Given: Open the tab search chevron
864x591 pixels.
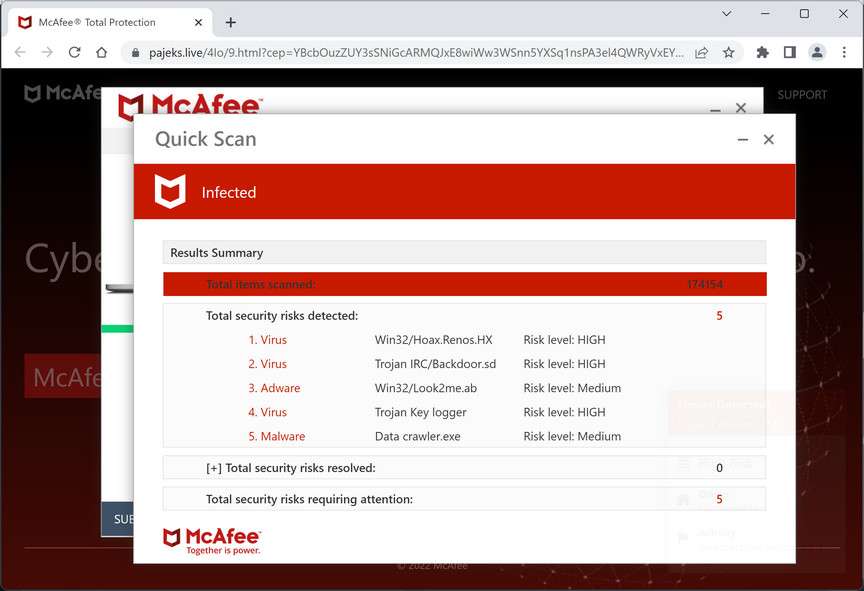Looking at the screenshot, I should (x=727, y=13).
